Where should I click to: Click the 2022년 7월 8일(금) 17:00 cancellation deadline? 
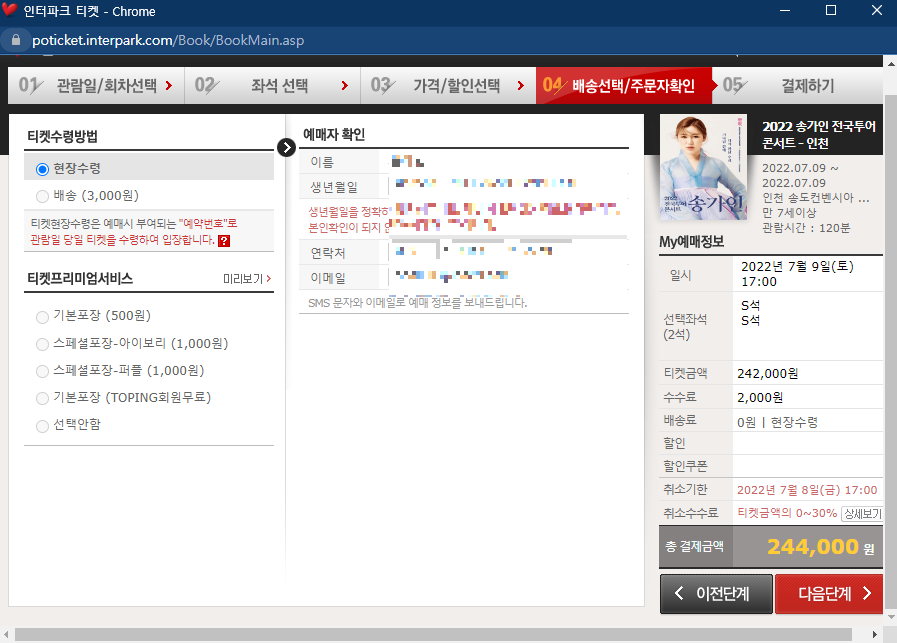pos(807,490)
